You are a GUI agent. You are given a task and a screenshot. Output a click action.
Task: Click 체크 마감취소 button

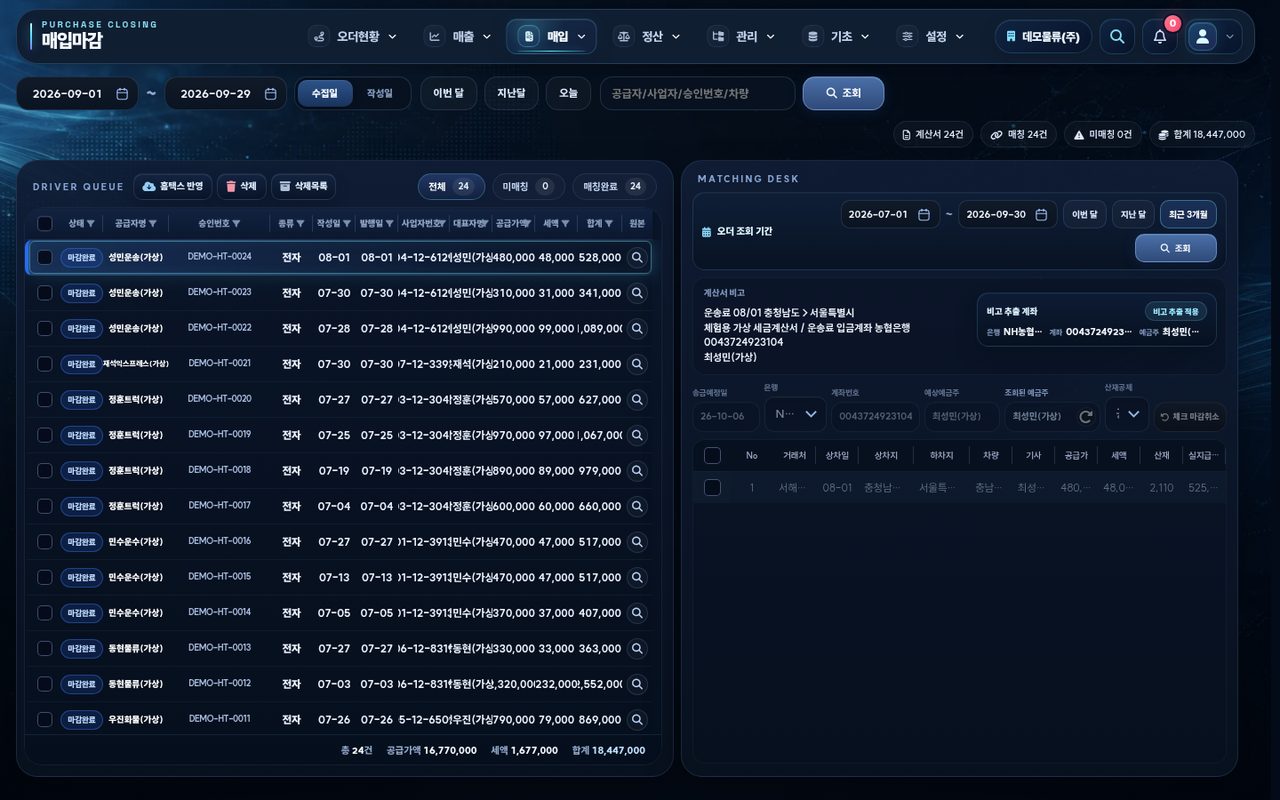click(1190, 417)
